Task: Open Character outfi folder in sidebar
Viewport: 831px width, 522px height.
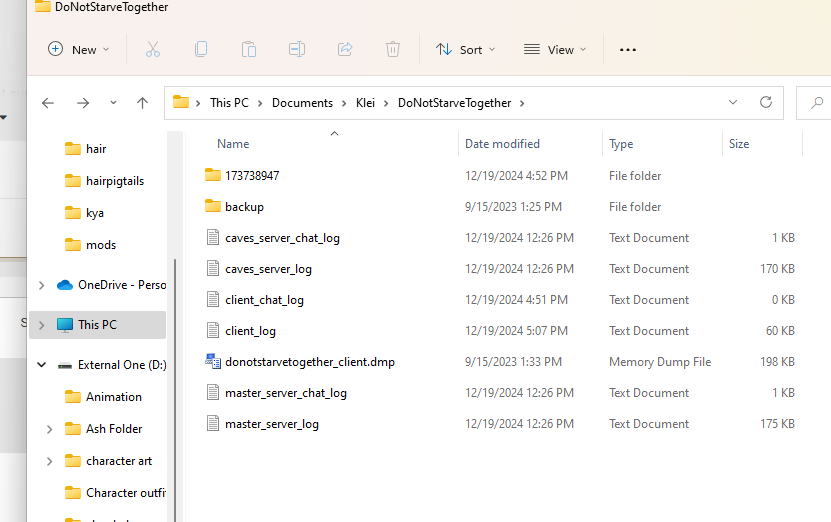Action: click(126, 492)
